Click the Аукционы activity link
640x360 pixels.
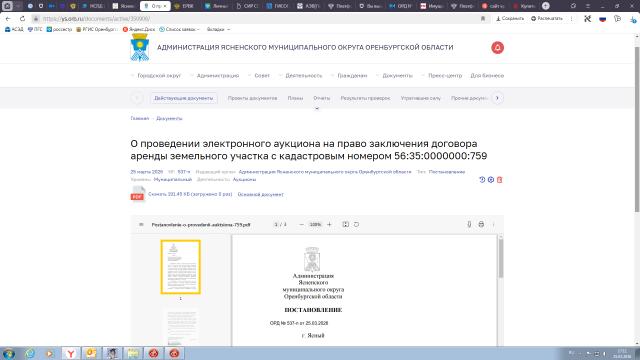244,180
